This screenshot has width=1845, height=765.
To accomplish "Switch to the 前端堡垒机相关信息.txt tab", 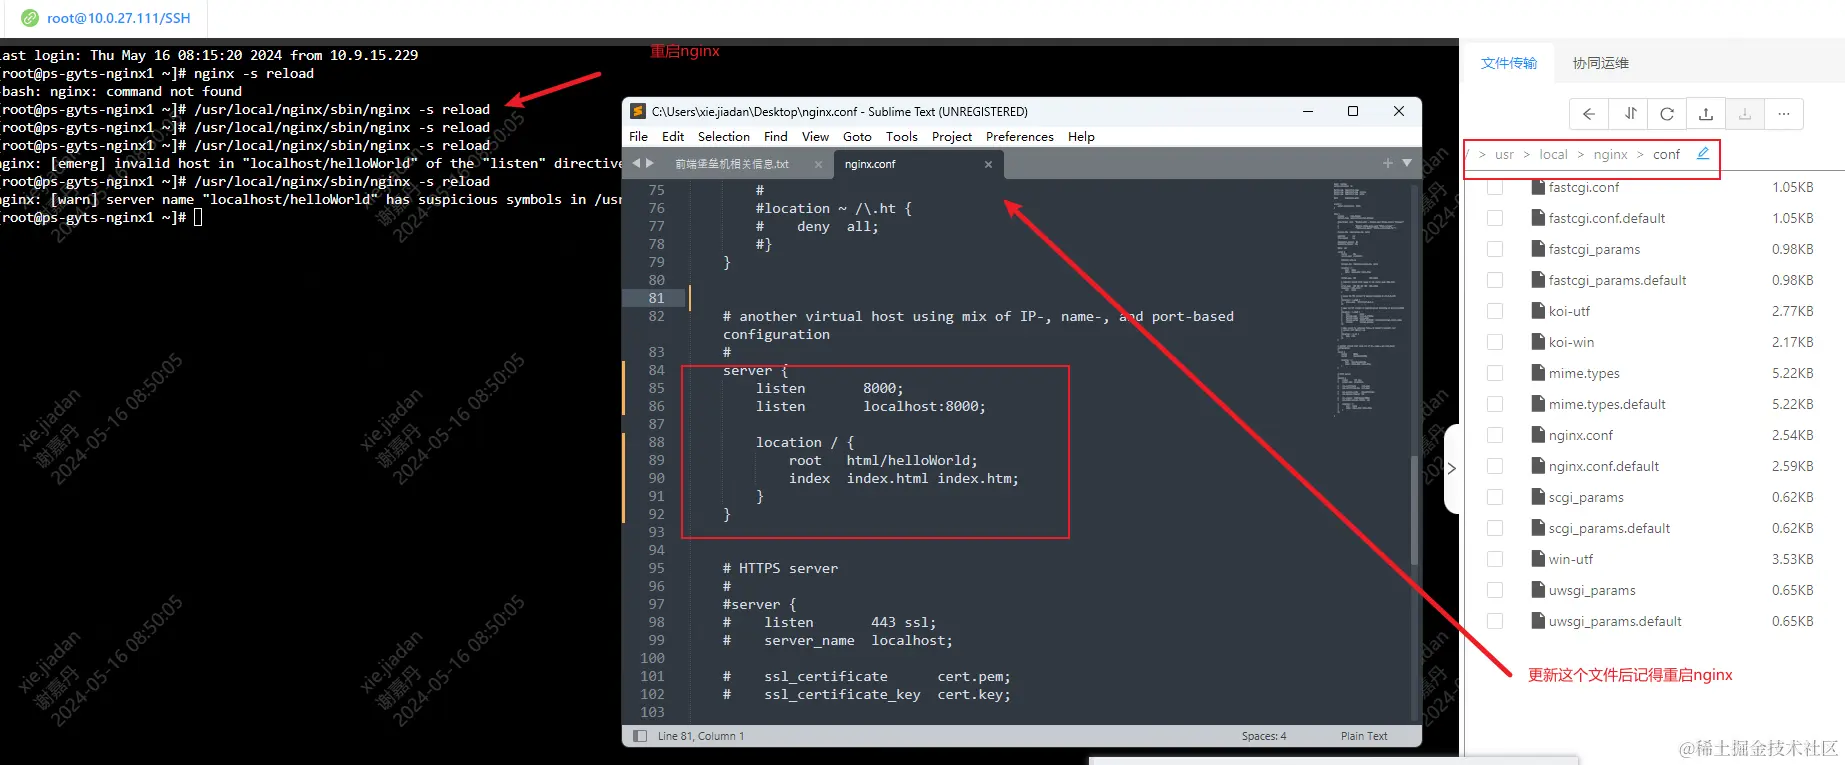I will pyautogui.click(x=732, y=164).
